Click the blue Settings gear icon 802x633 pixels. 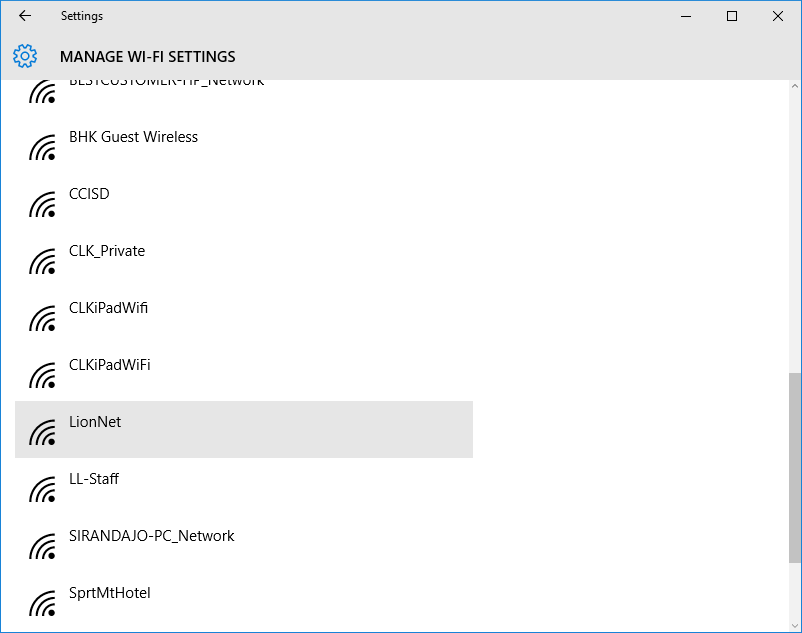(x=25, y=56)
